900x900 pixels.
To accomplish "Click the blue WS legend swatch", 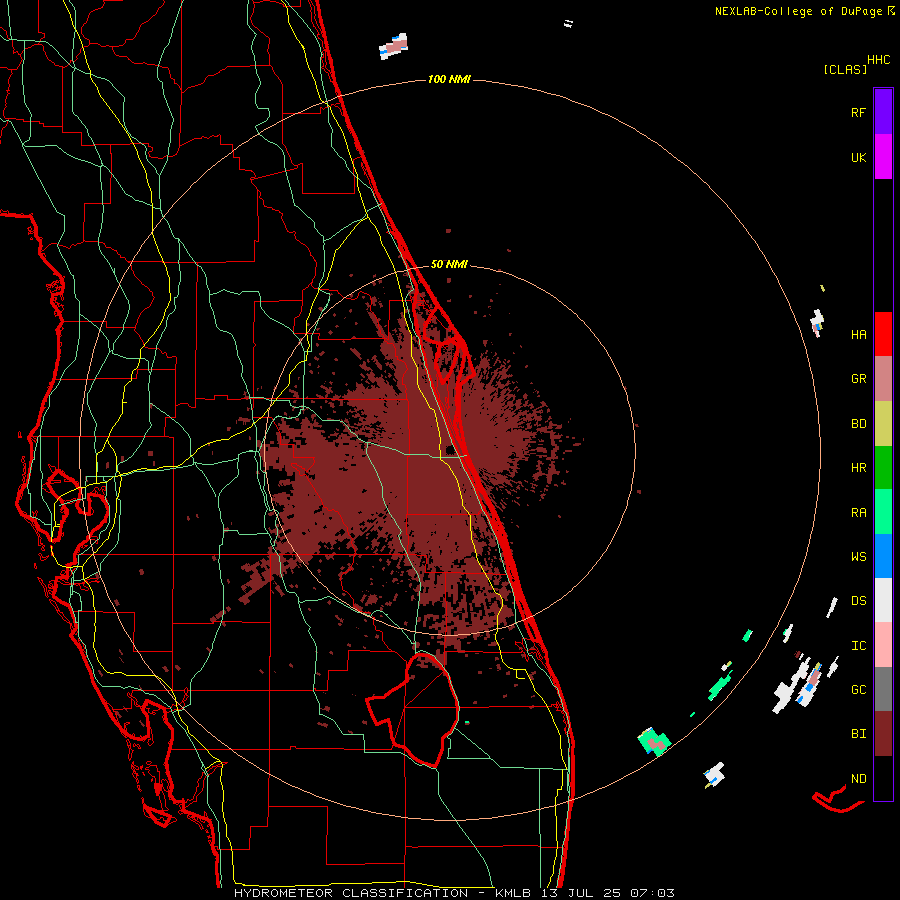I will [883, 556].
